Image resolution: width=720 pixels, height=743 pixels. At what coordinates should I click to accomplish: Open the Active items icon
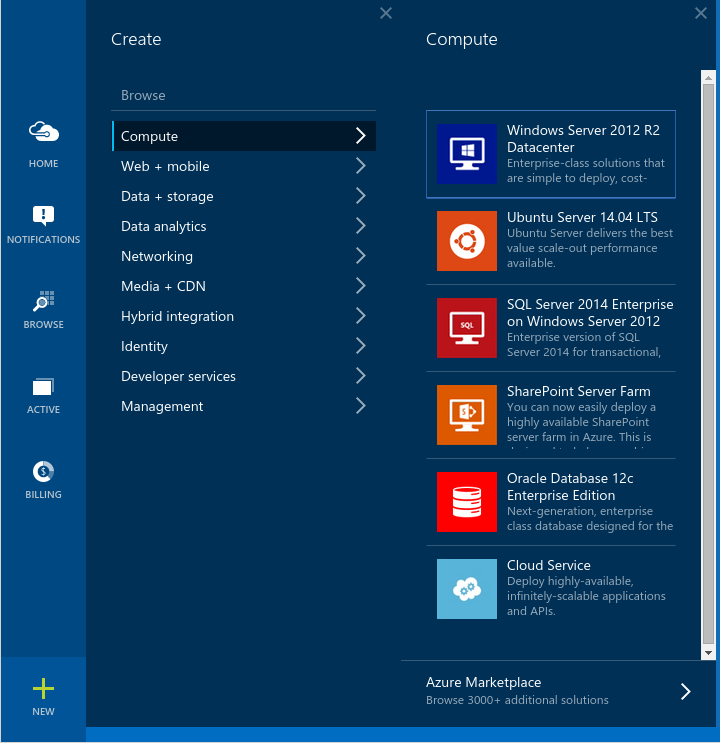click(43, 387)
